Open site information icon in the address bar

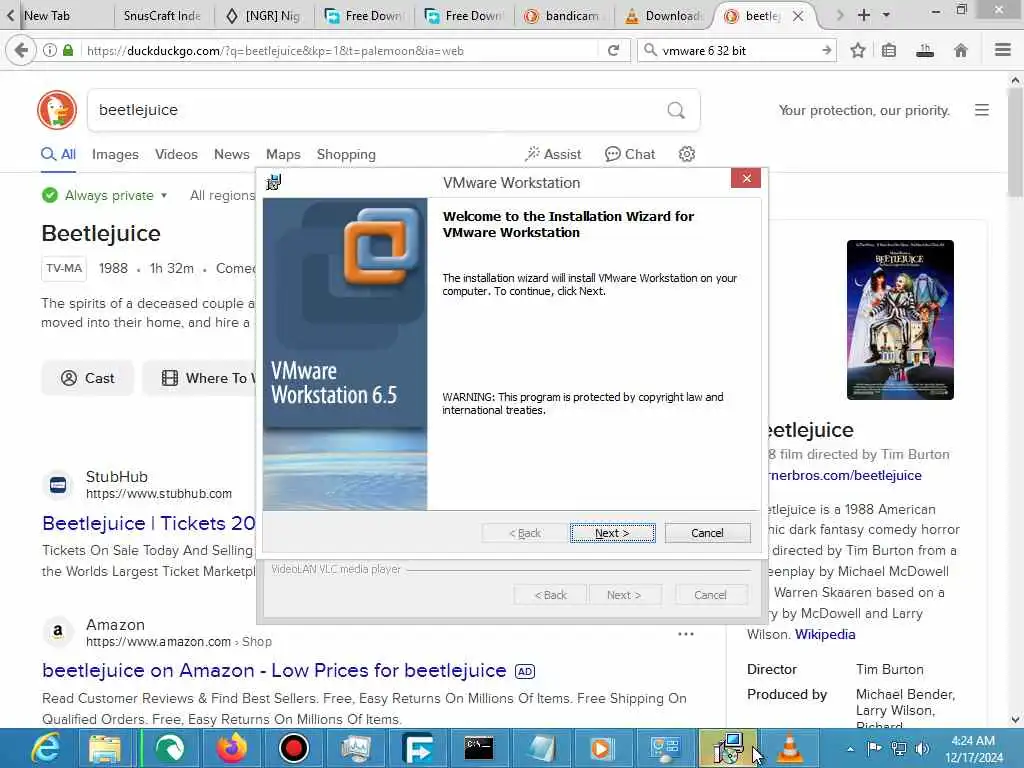[x=50, y=50]
